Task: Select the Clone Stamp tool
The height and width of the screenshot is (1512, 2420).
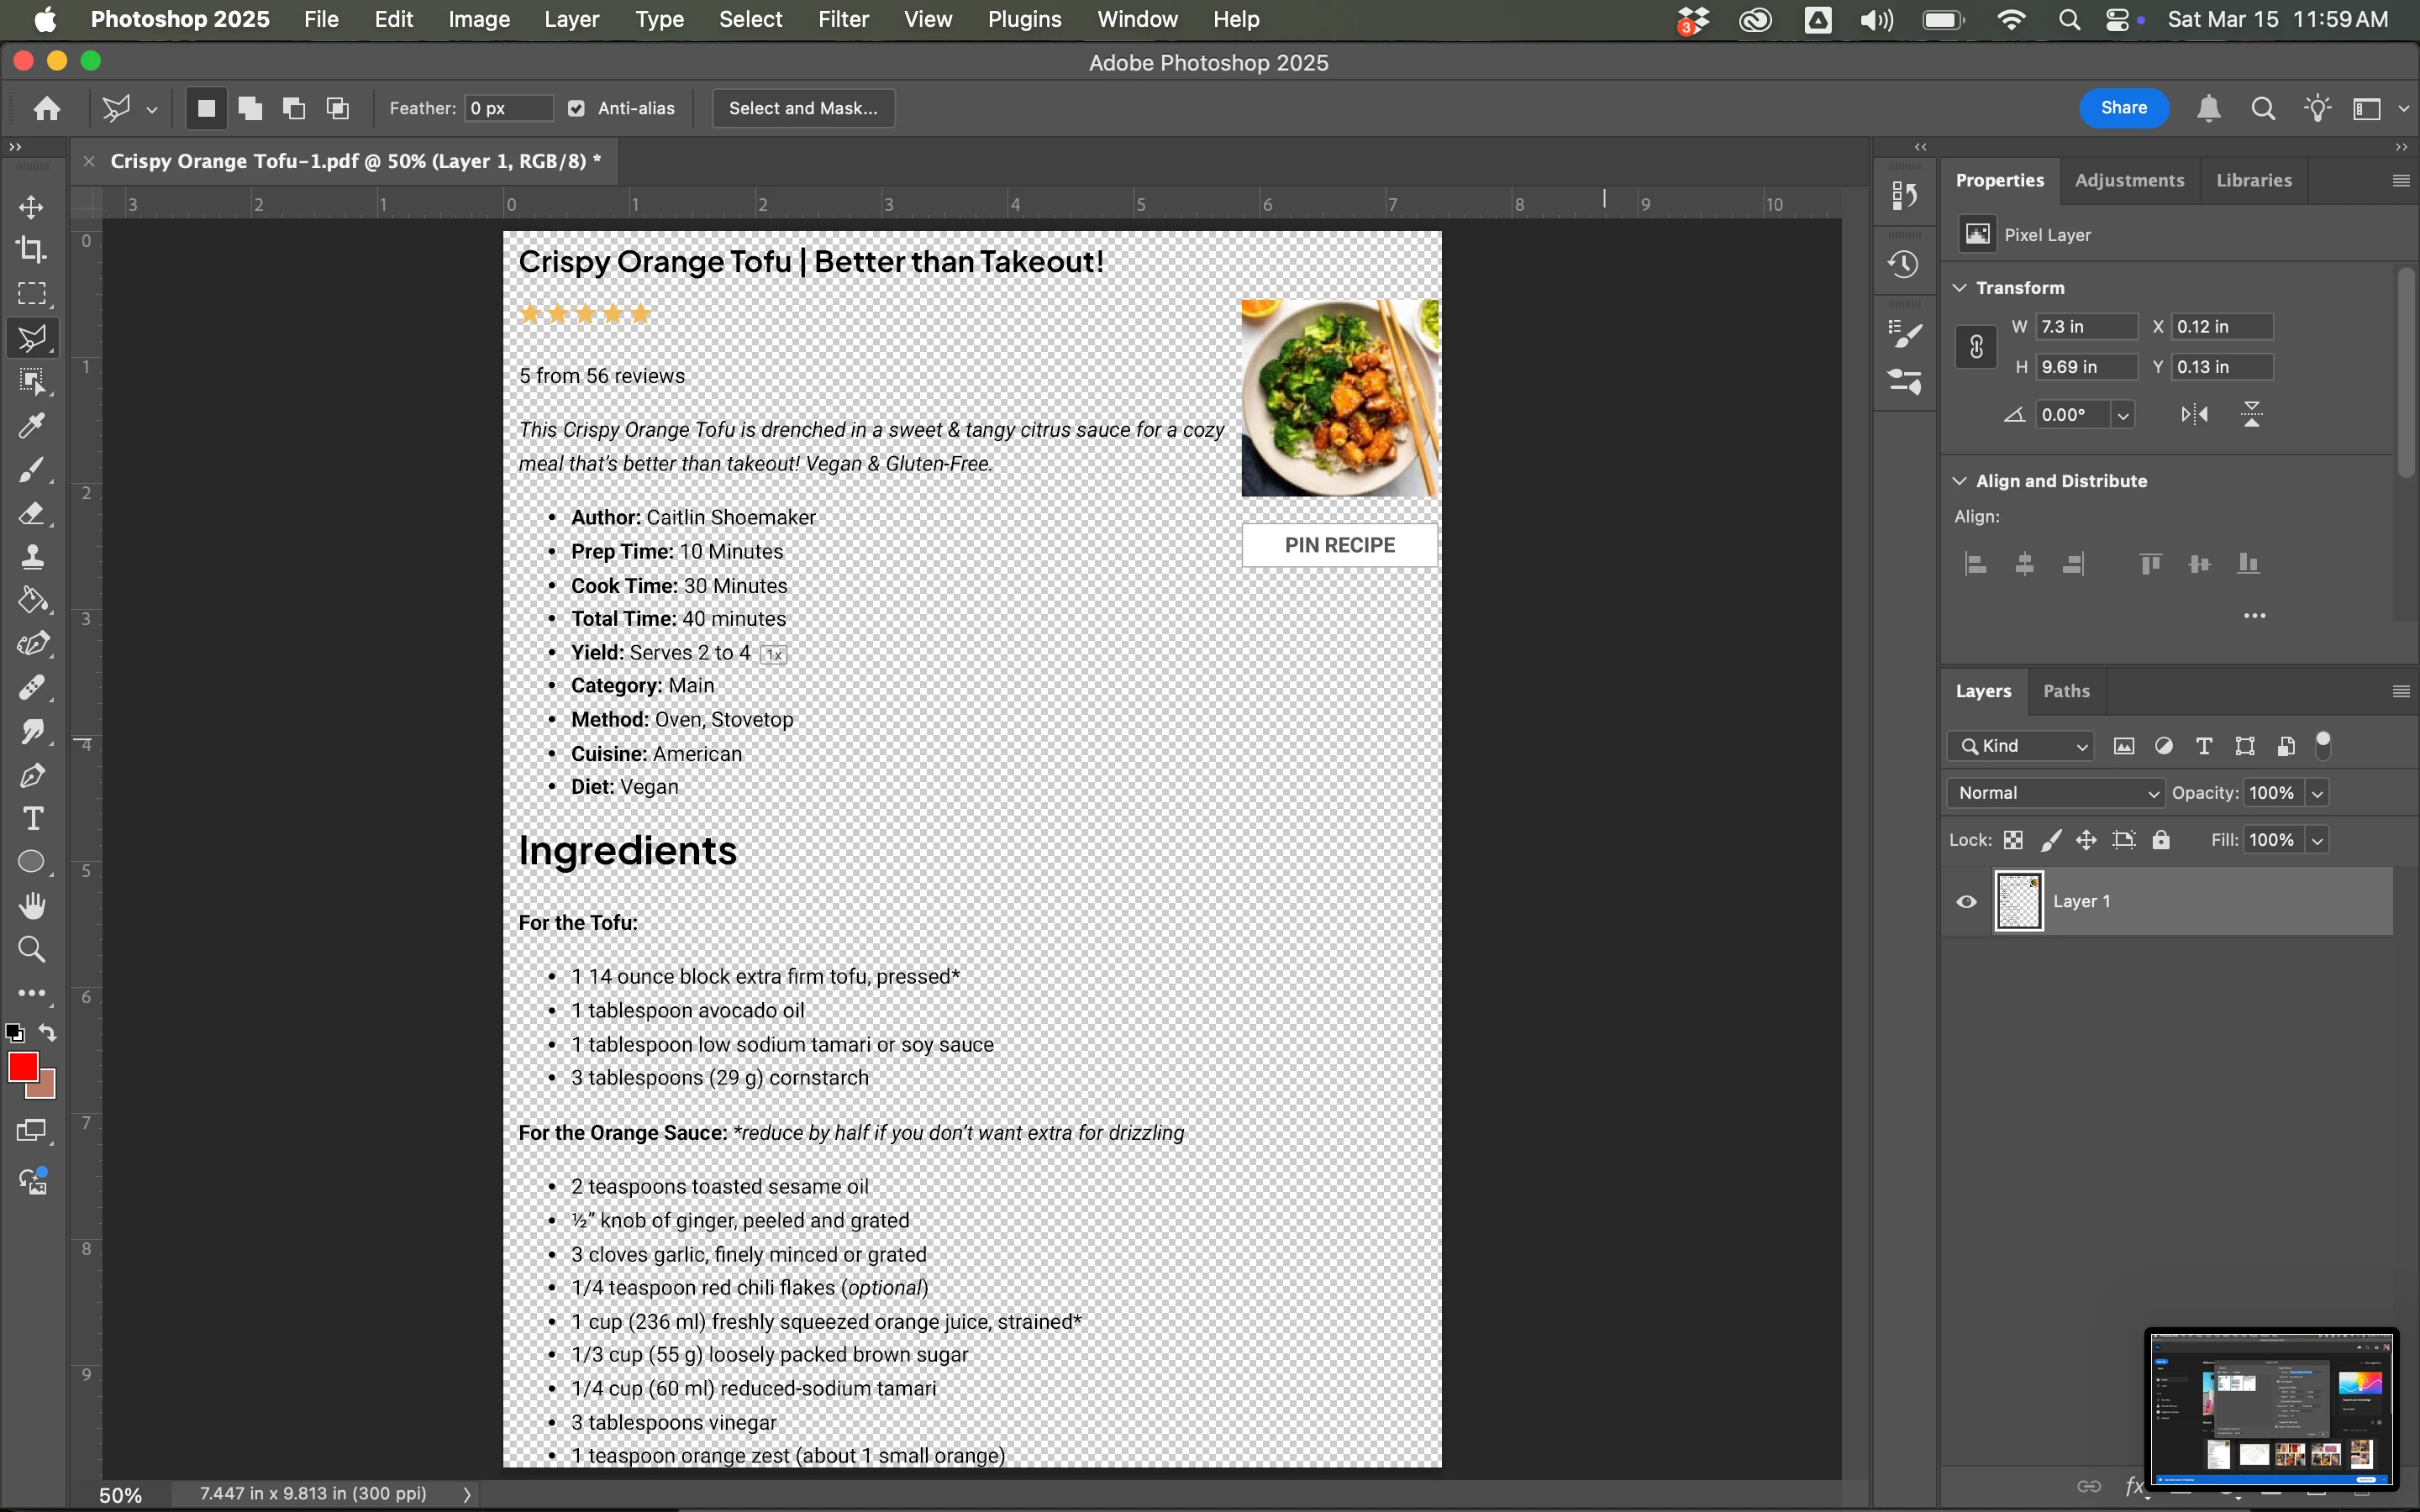Action: pyautogui.click(x=32, y=557)
